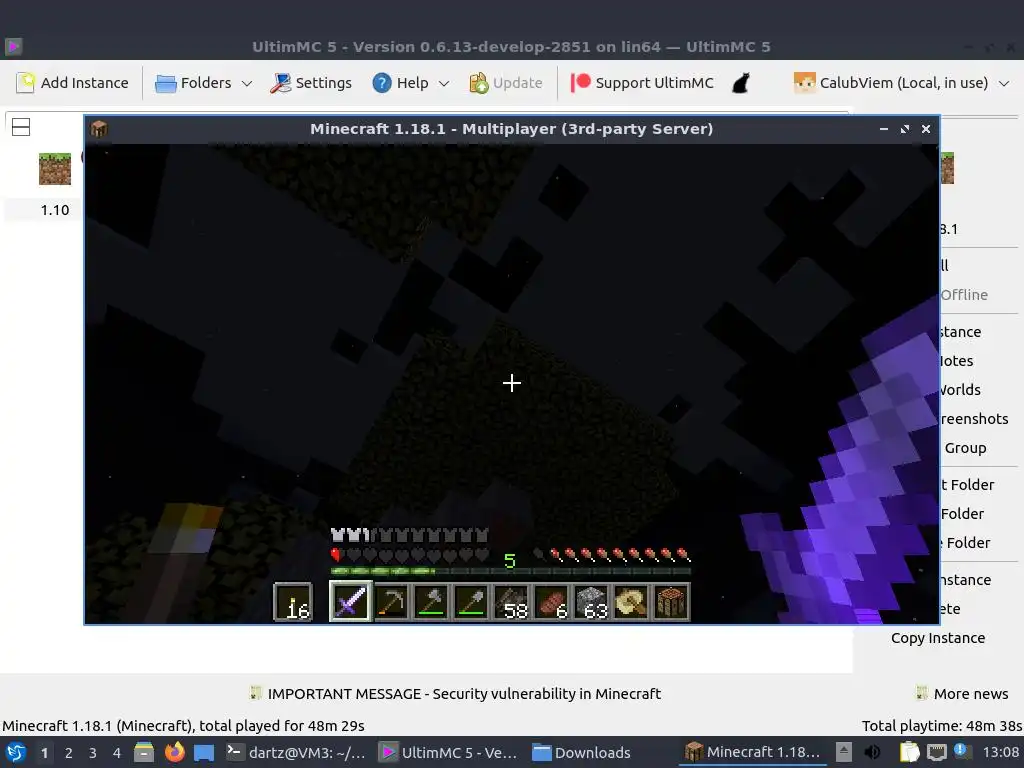Switch to workspace 1
Image resolution: width=1024 pixels, height=768 pixels.
pyautogui.click(x=44, y=753)
